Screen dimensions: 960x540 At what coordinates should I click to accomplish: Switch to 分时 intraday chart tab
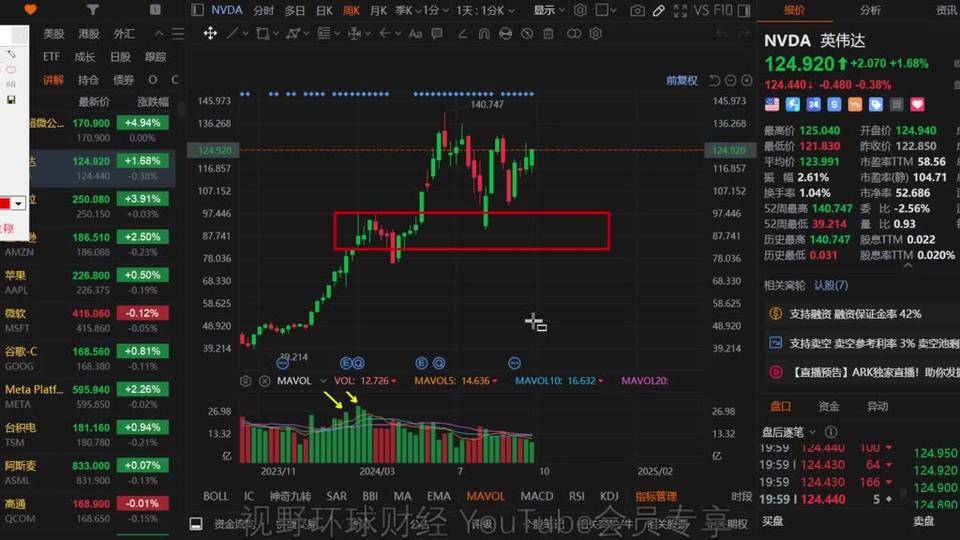pyautogui.click(x=264, y=10)
